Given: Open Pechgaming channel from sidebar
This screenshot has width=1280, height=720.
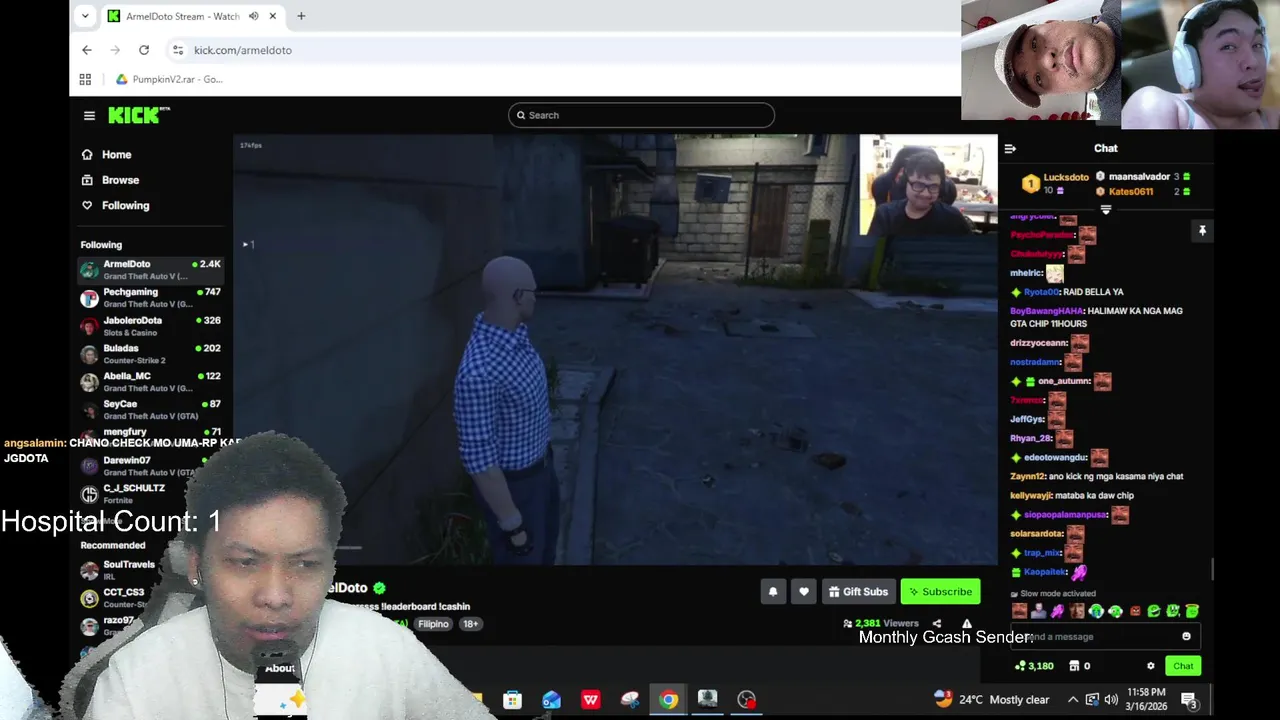Looking at the screenshot, I should coord(151,298).
